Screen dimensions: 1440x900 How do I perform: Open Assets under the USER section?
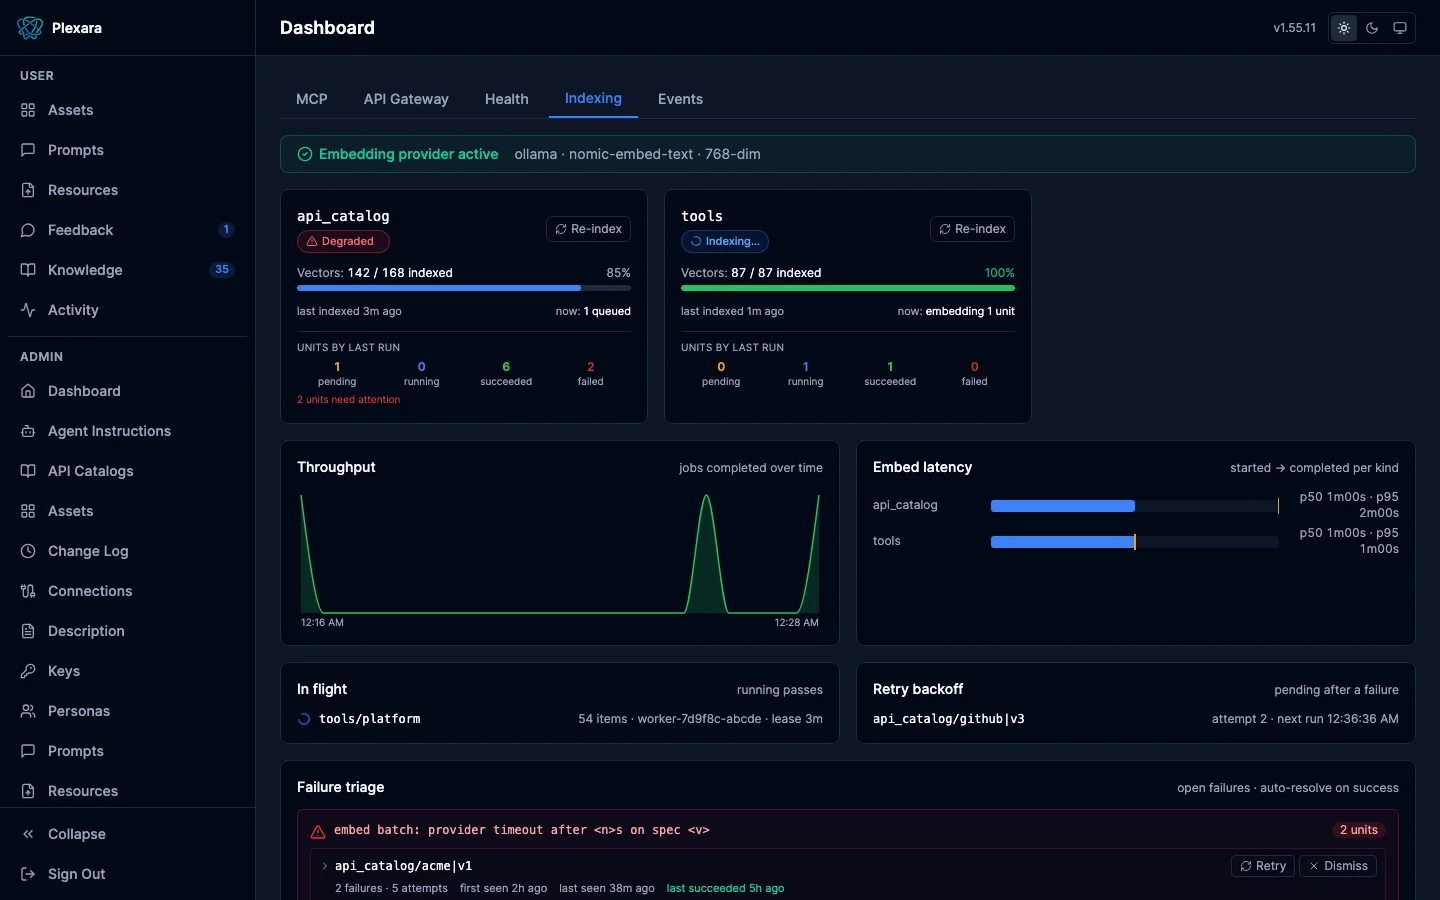(x=127, y=110)
